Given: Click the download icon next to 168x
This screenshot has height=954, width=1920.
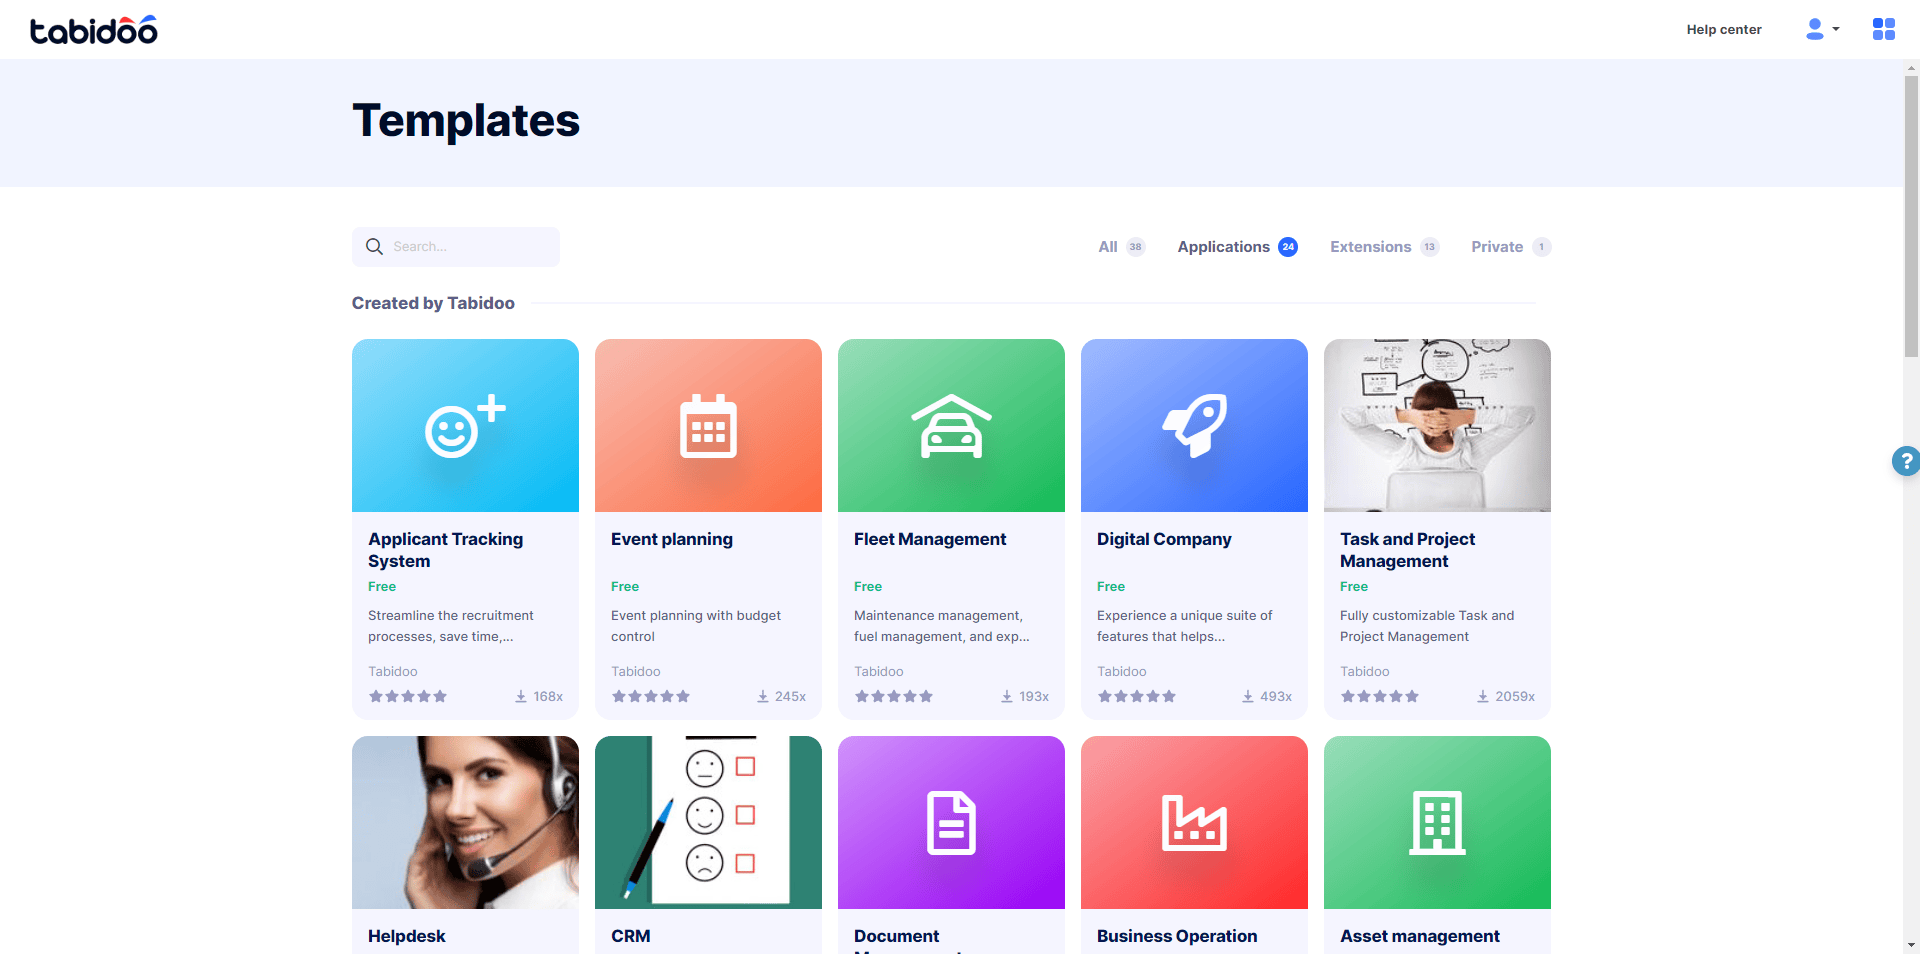Looking at the screenshot, I should tap(521, 696).
